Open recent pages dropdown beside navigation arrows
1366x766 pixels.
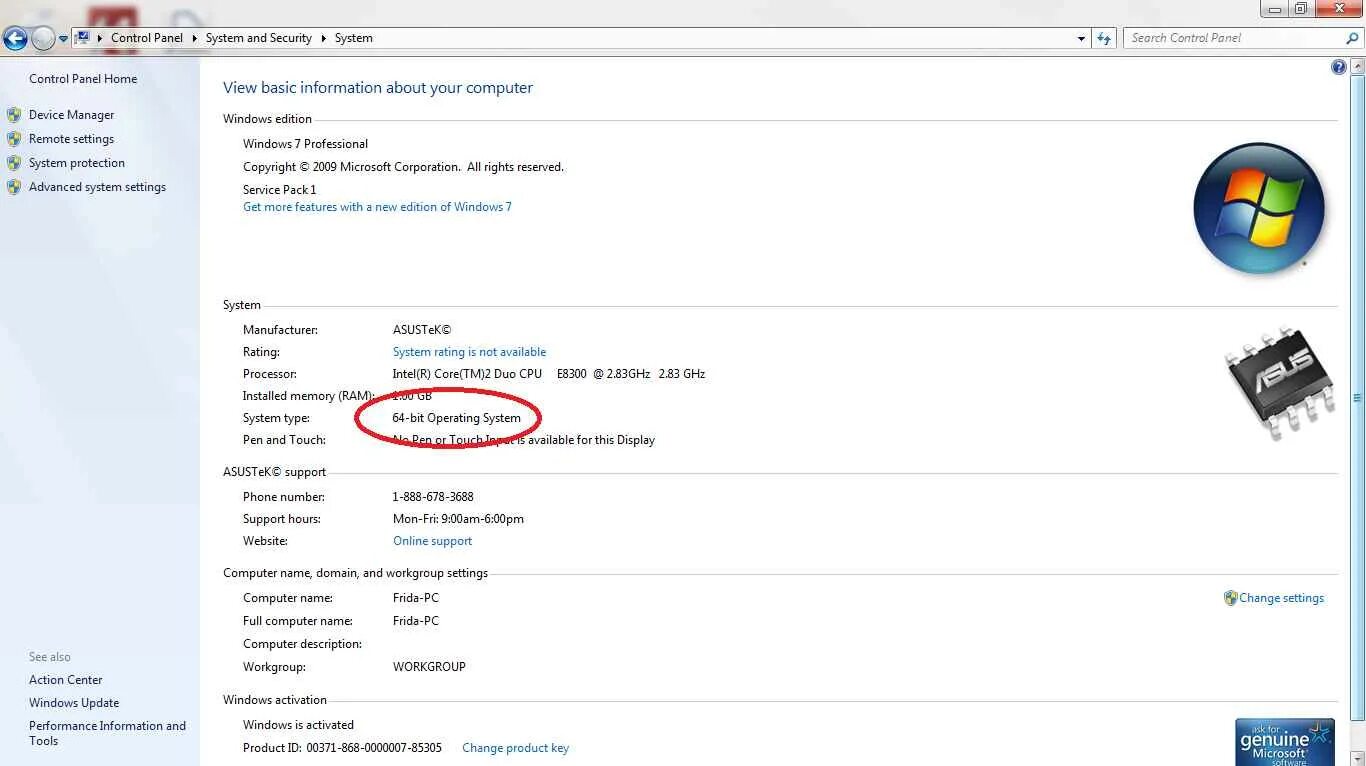(63, 39)
